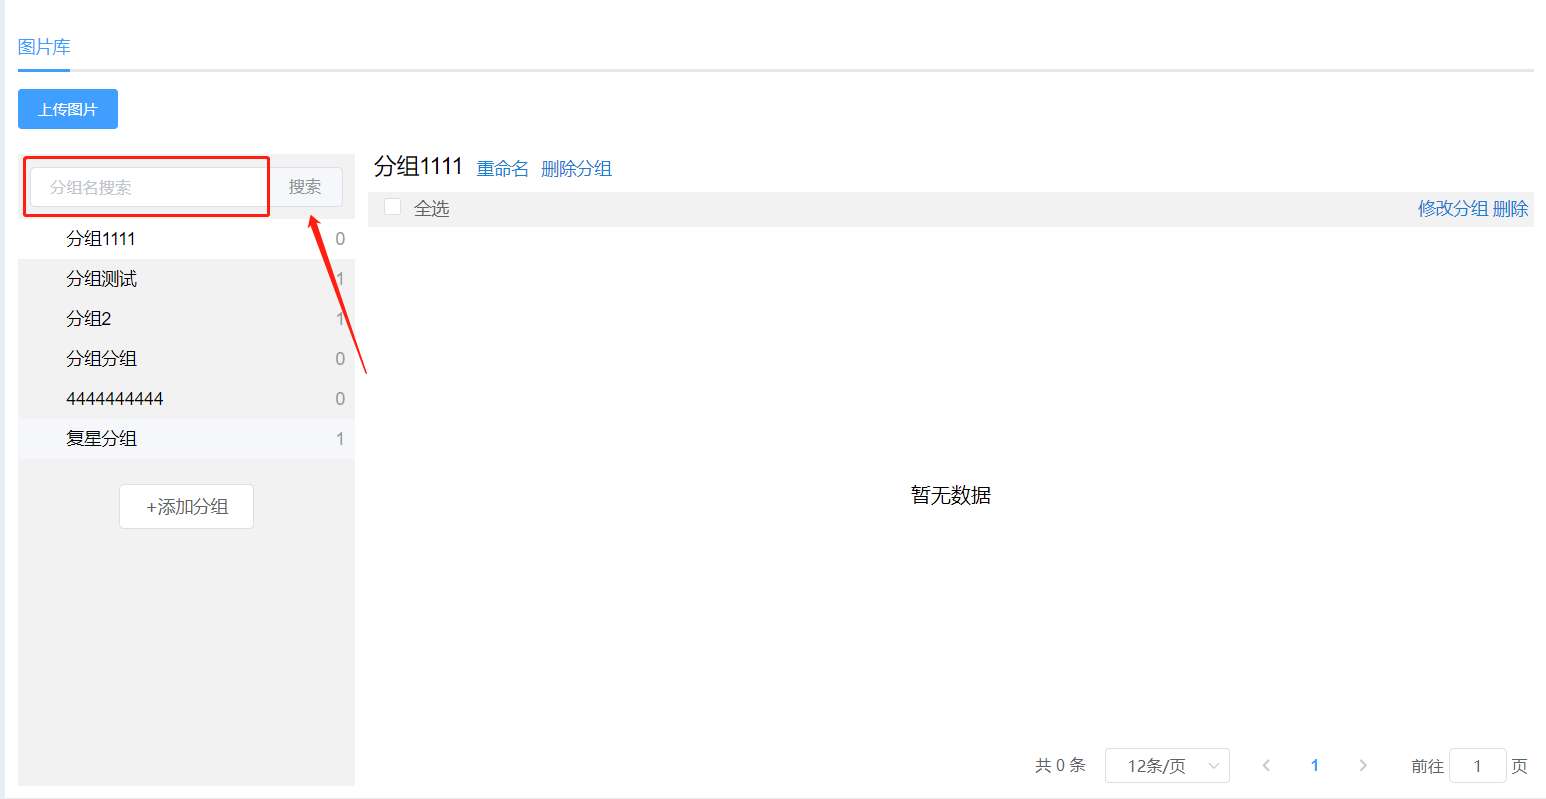The height and width of the screenshot is (799, 1546).
Task: Click the 前往 page number input box
Action: point(1477,766)
